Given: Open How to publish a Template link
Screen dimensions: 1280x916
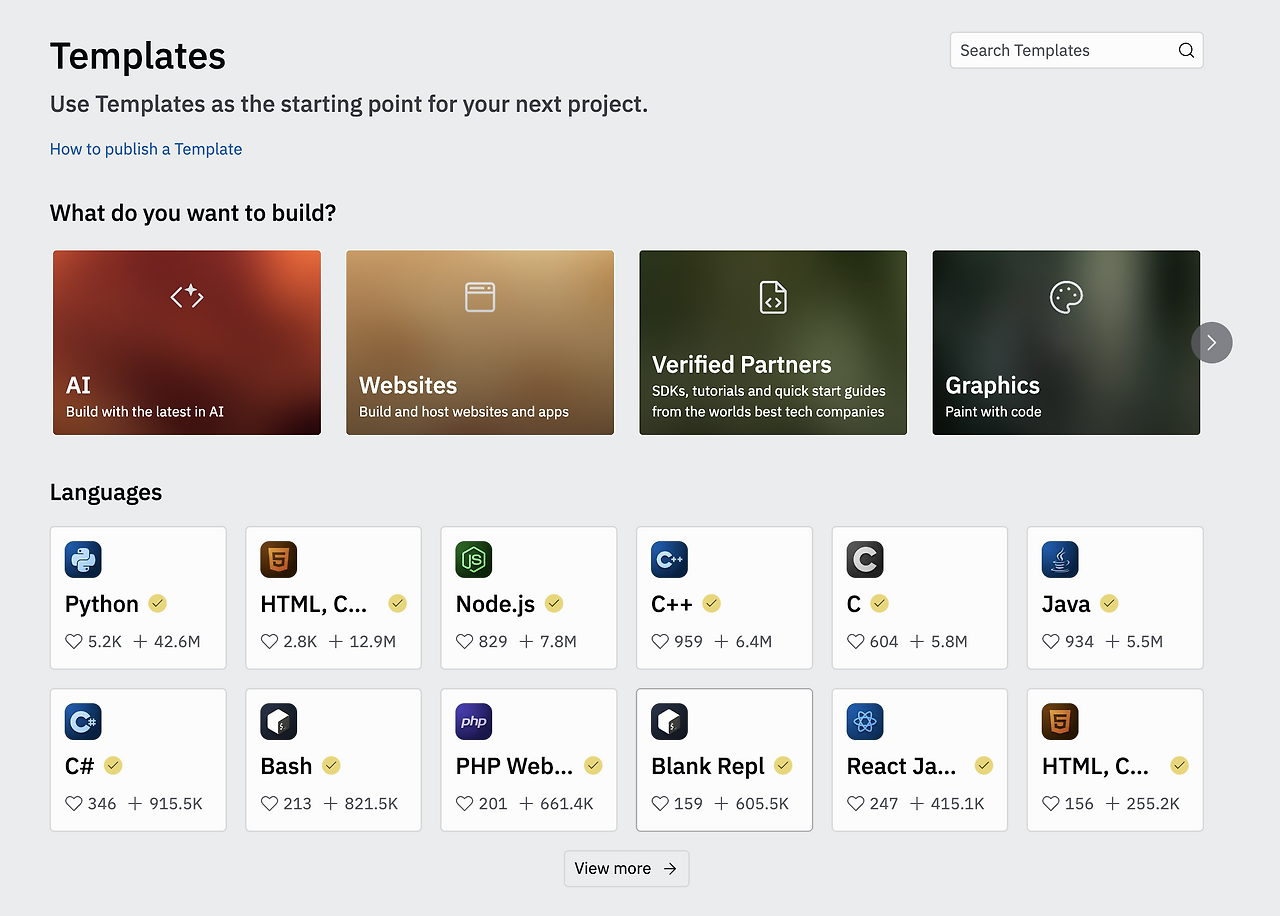Looking at the screenshot, I should pos(146,149).
